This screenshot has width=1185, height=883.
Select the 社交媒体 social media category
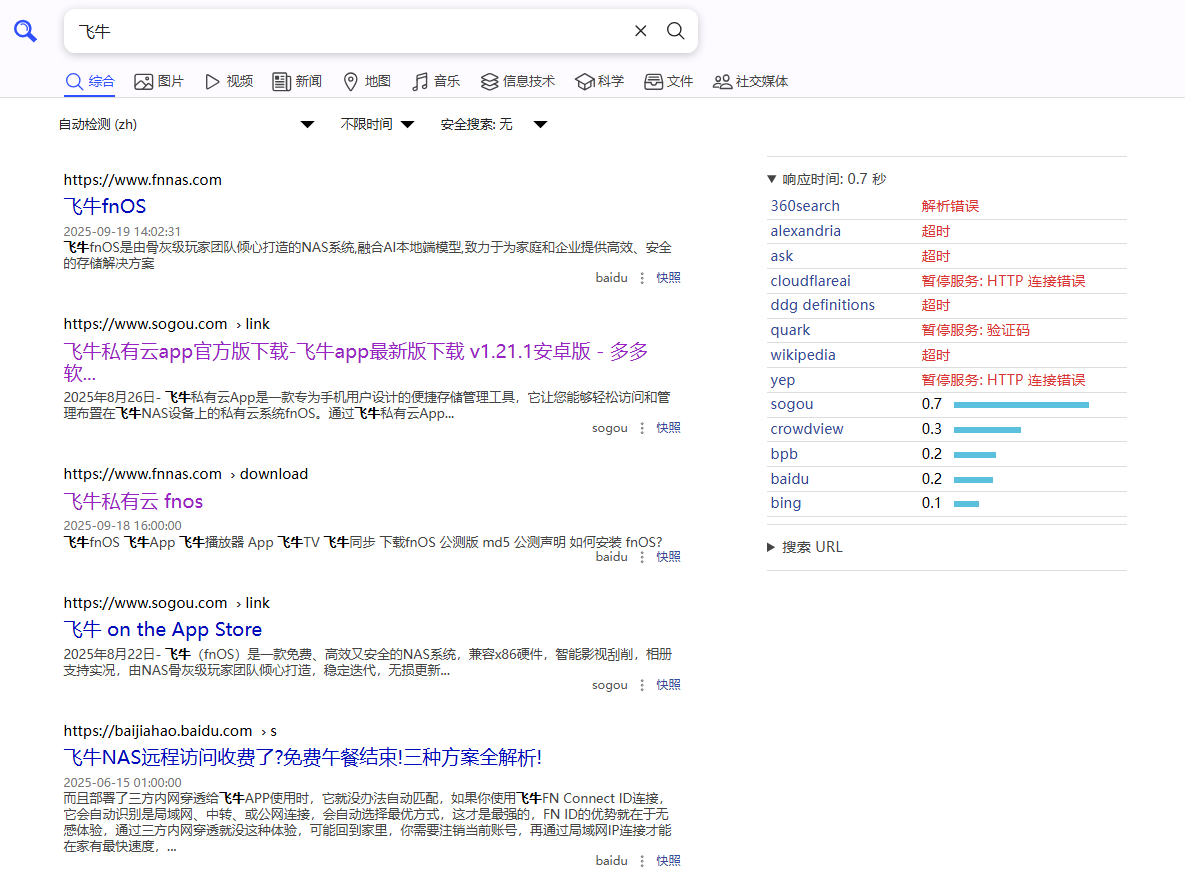pos(750,81)
